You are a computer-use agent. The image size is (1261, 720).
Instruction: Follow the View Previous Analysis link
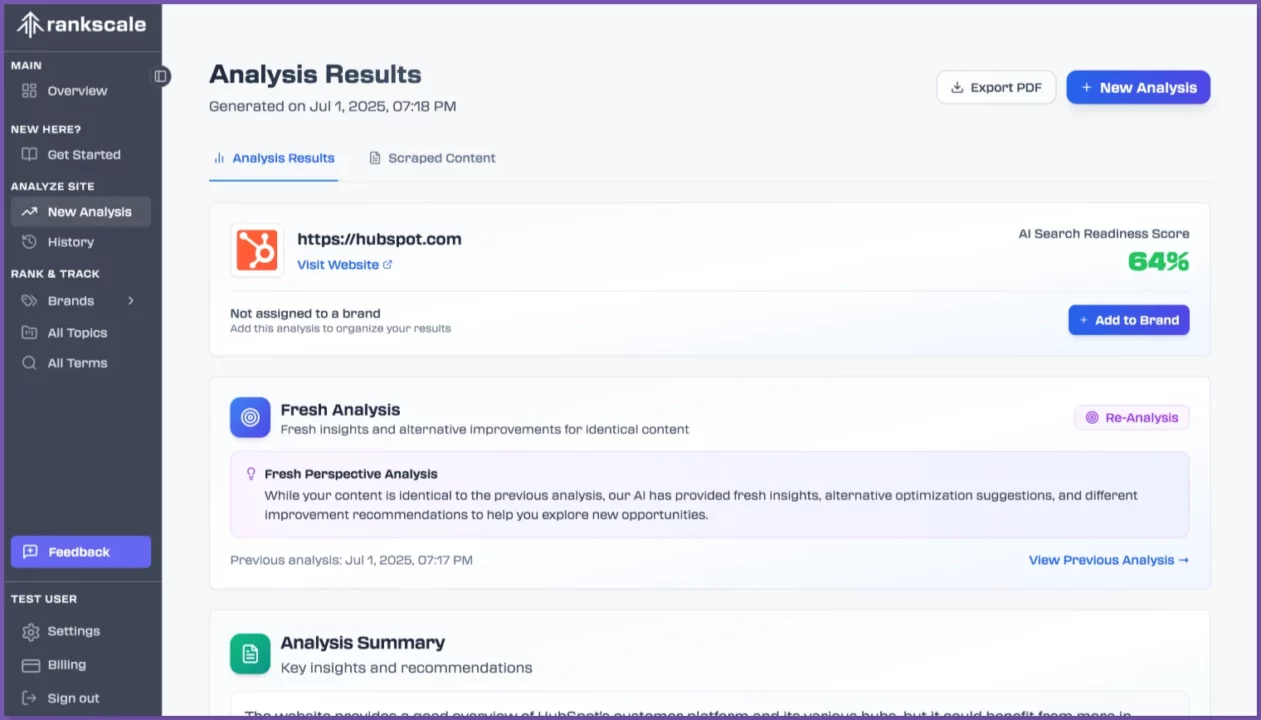point(1108,560)
